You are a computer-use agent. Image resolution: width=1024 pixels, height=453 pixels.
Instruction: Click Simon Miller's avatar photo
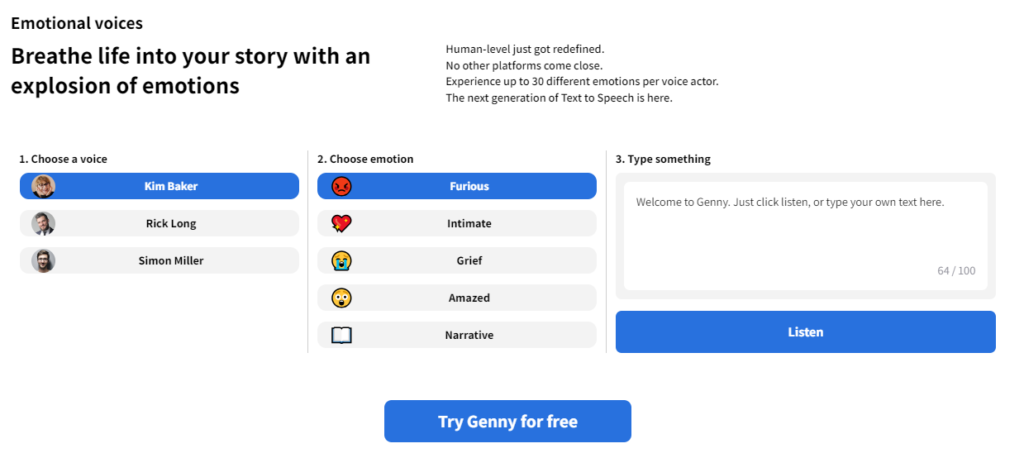(x=43, y=261)
